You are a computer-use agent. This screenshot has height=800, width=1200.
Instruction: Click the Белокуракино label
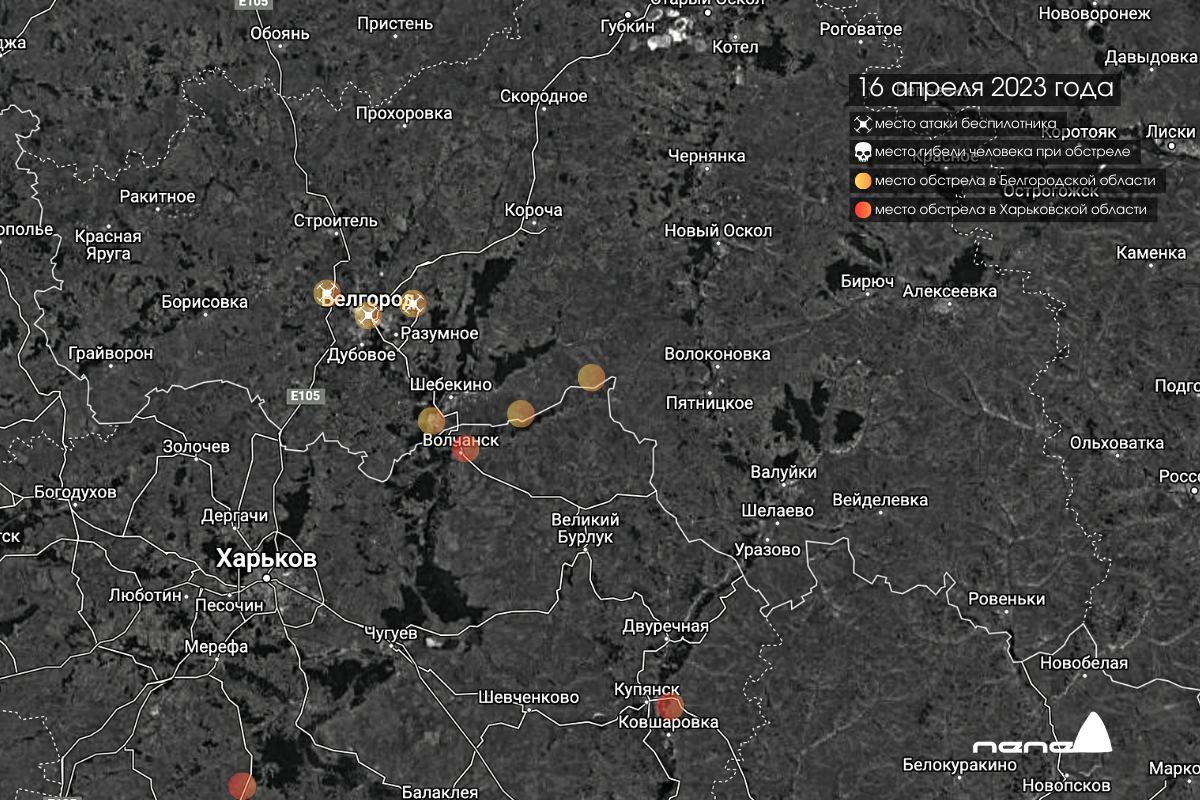point(959,765)
